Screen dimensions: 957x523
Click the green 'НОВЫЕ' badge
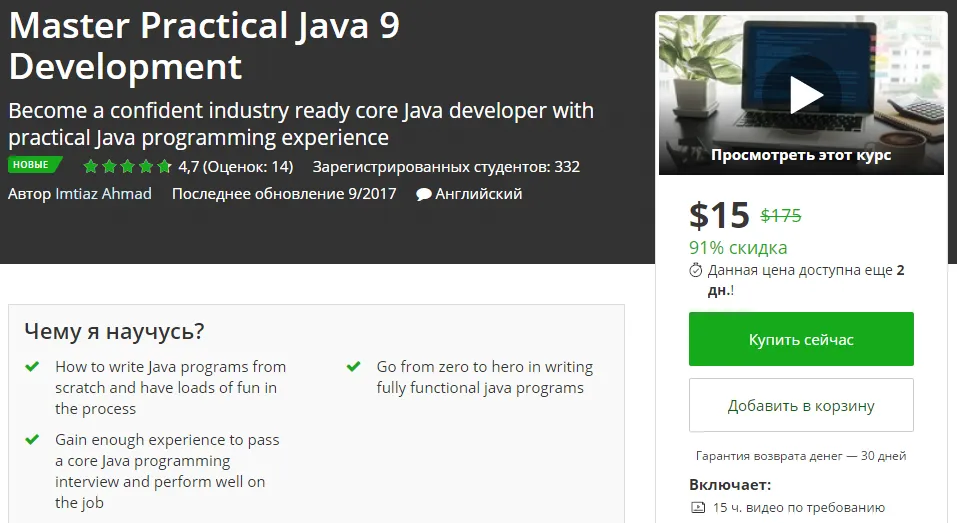pyautogui.click(x=33, y=165)
